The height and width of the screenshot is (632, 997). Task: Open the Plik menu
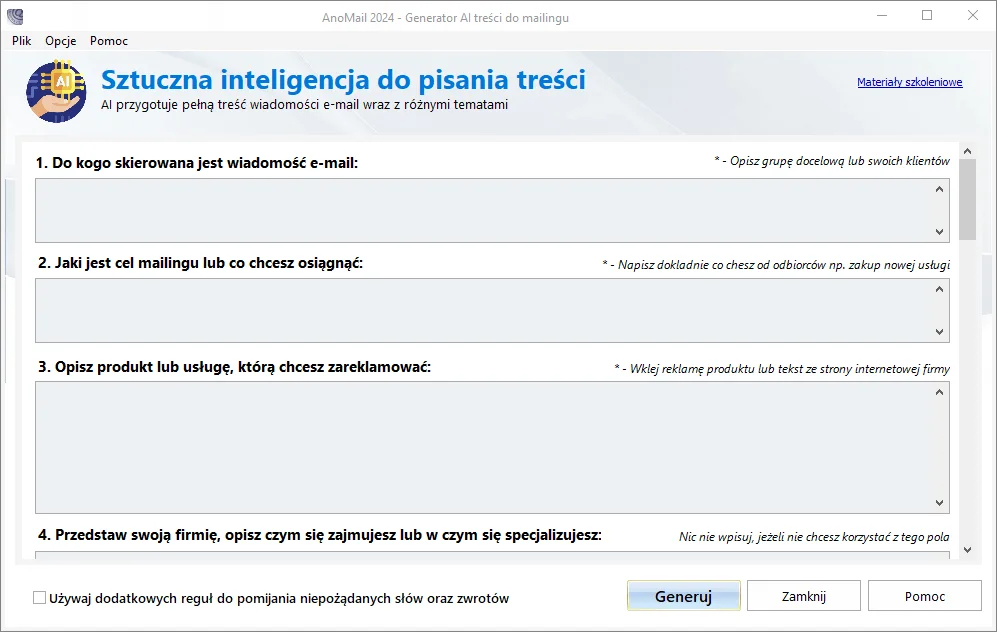tap(22, 41)
